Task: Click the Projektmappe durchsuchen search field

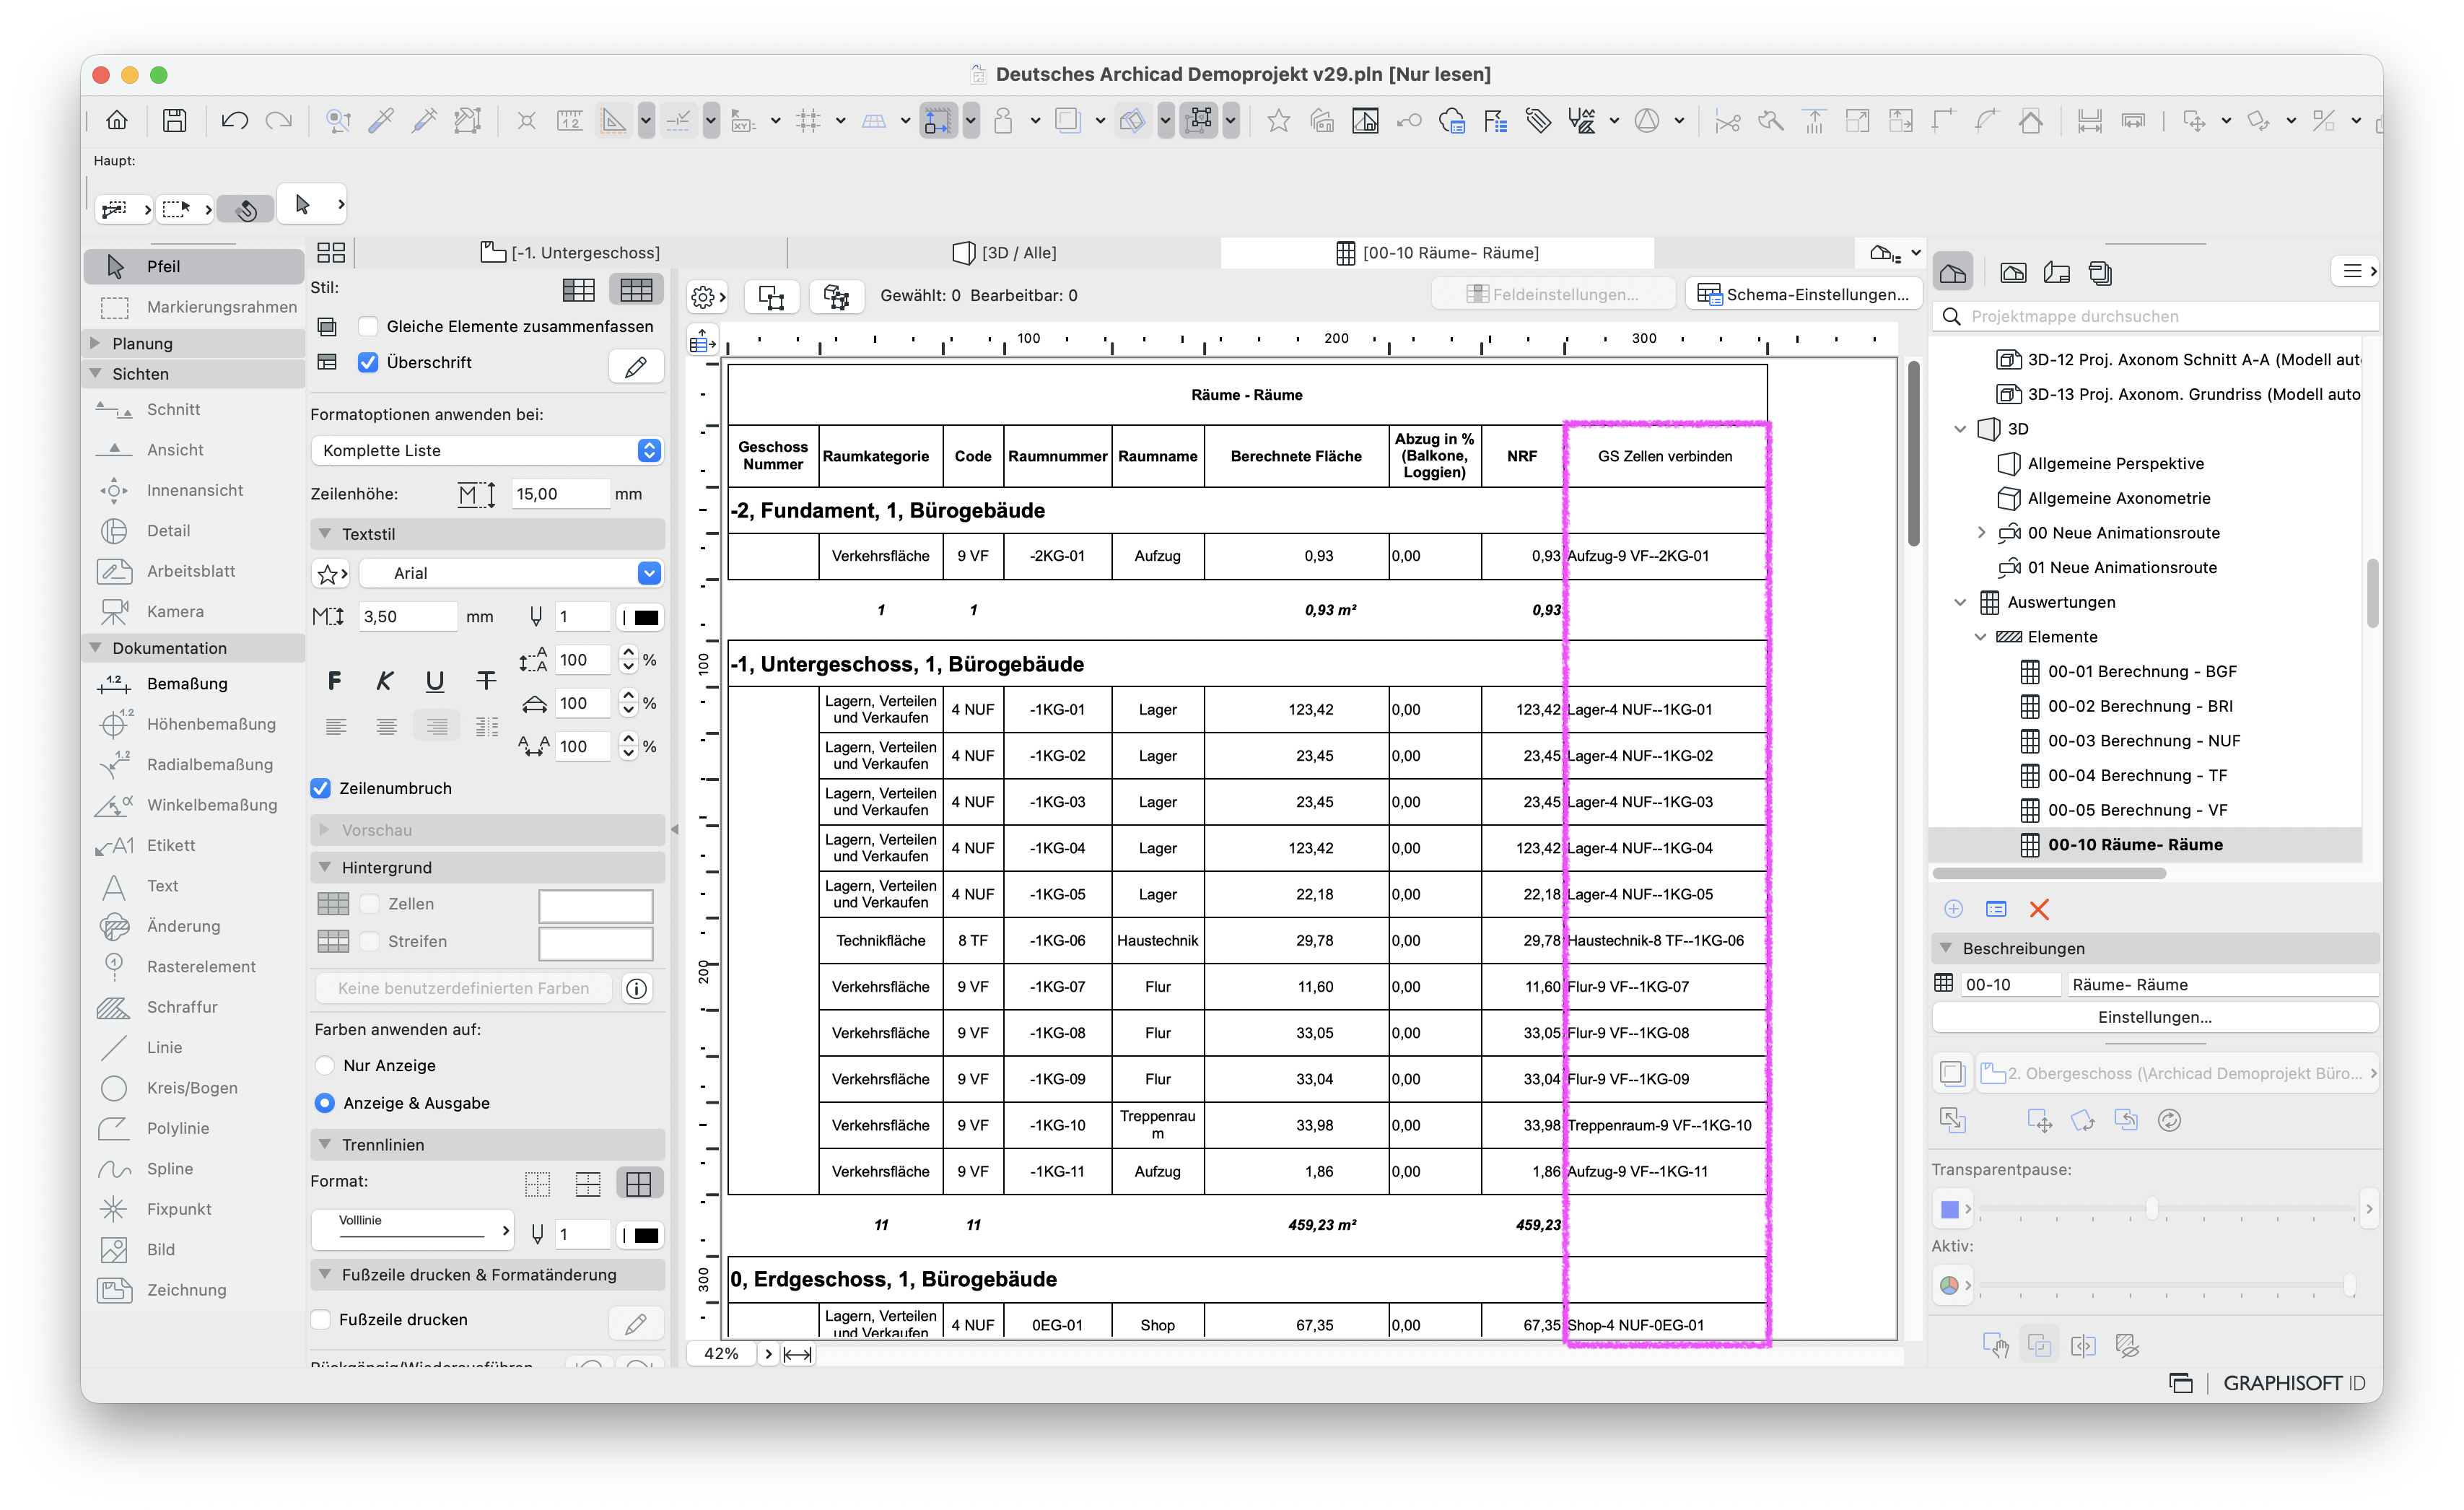Action: tap(2154, 316)
